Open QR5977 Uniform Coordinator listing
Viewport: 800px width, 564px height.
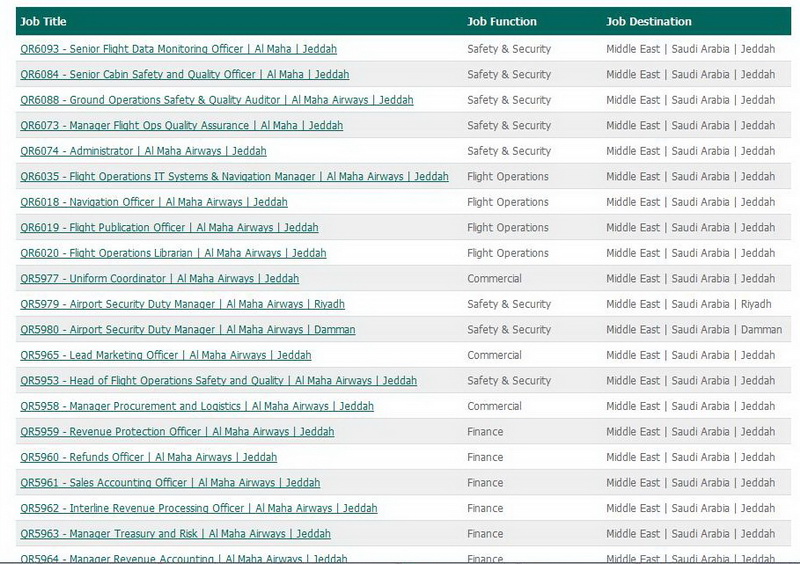[160, 279]
